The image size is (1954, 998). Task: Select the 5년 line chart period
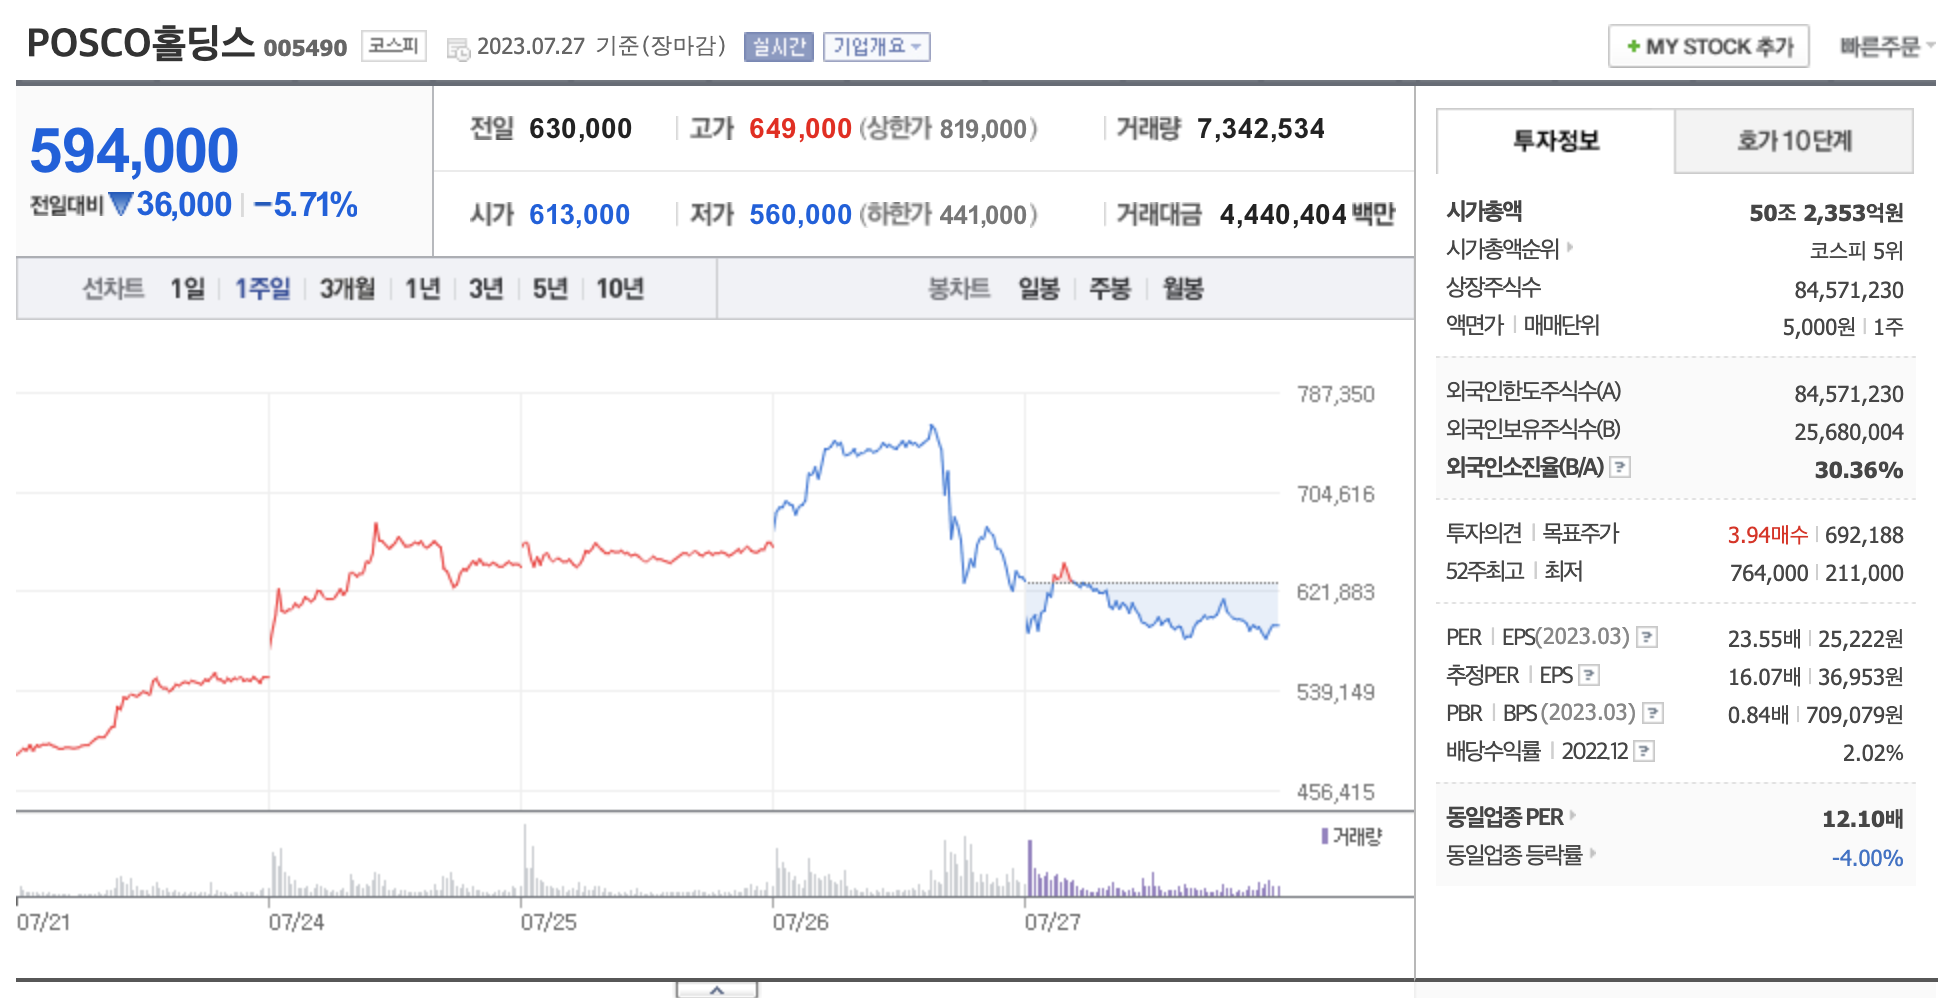pyautogui.click(x=550, y=289)
